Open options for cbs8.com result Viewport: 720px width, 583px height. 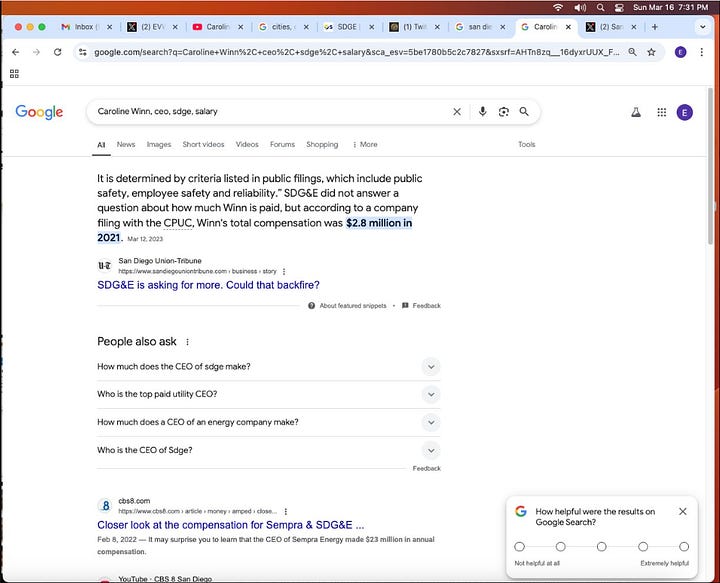(286, 511)
